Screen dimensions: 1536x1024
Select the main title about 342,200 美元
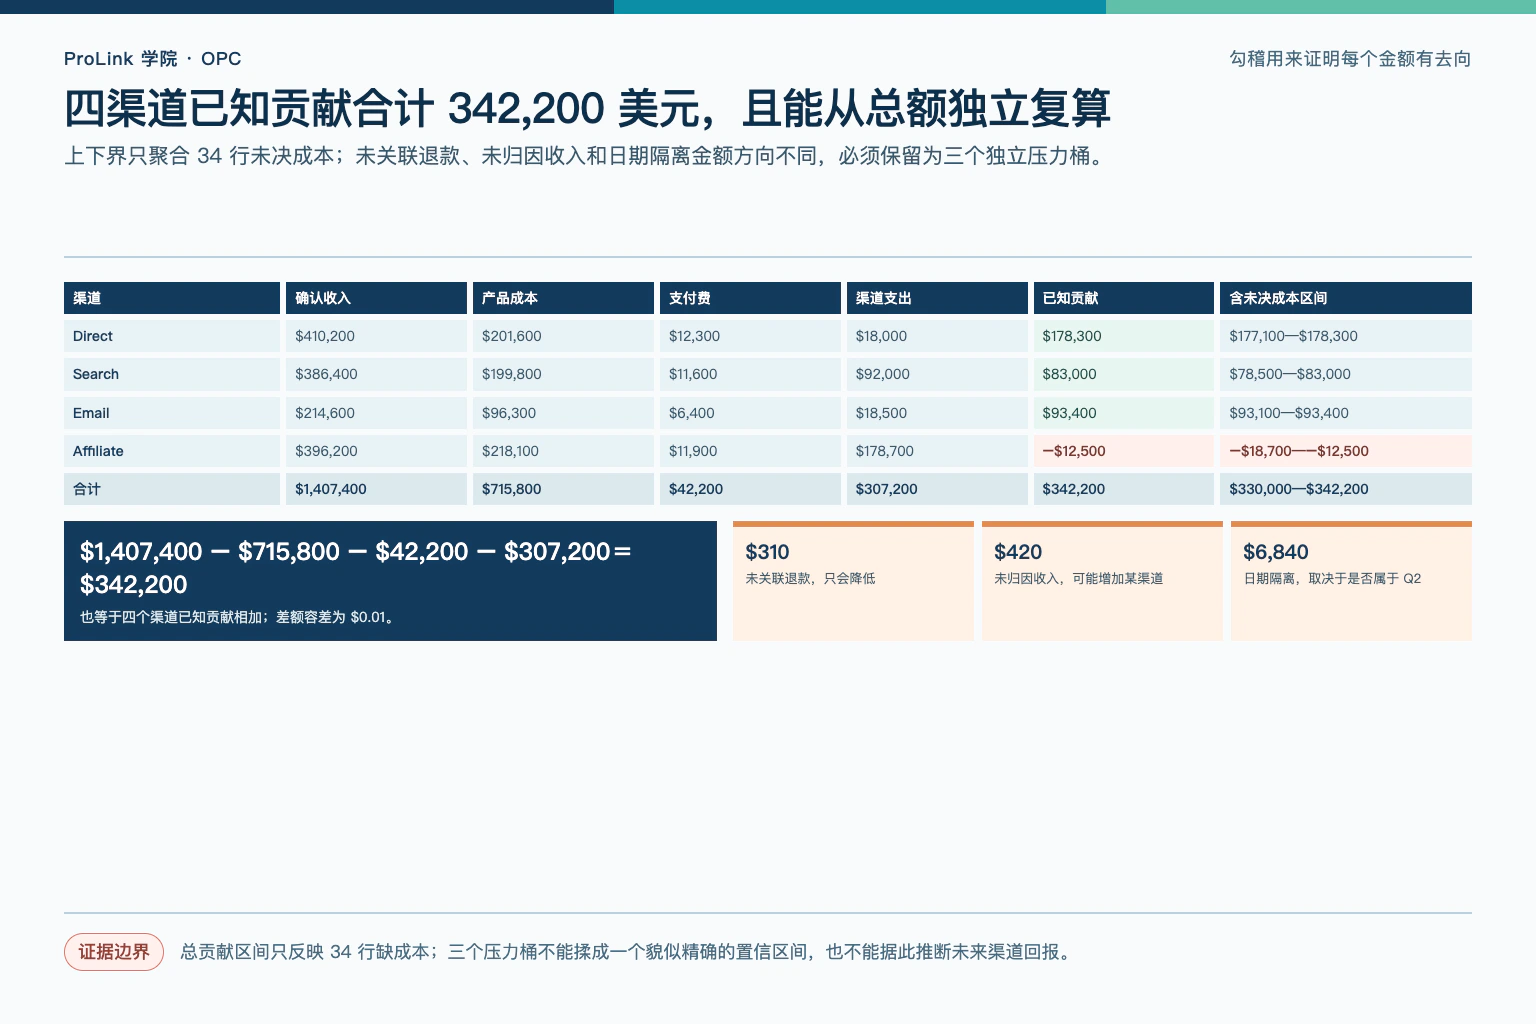click(587, 108)
